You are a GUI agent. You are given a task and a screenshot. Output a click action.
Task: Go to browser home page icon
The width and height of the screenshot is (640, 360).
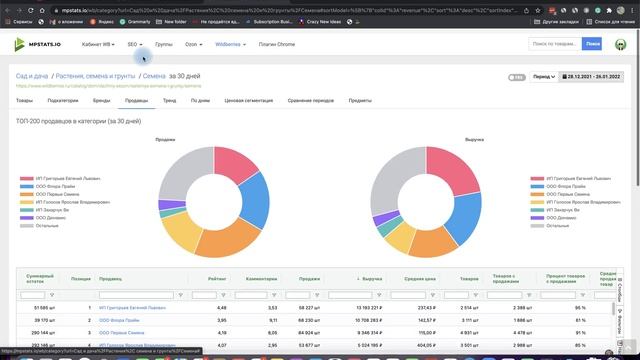click(42, 10)
